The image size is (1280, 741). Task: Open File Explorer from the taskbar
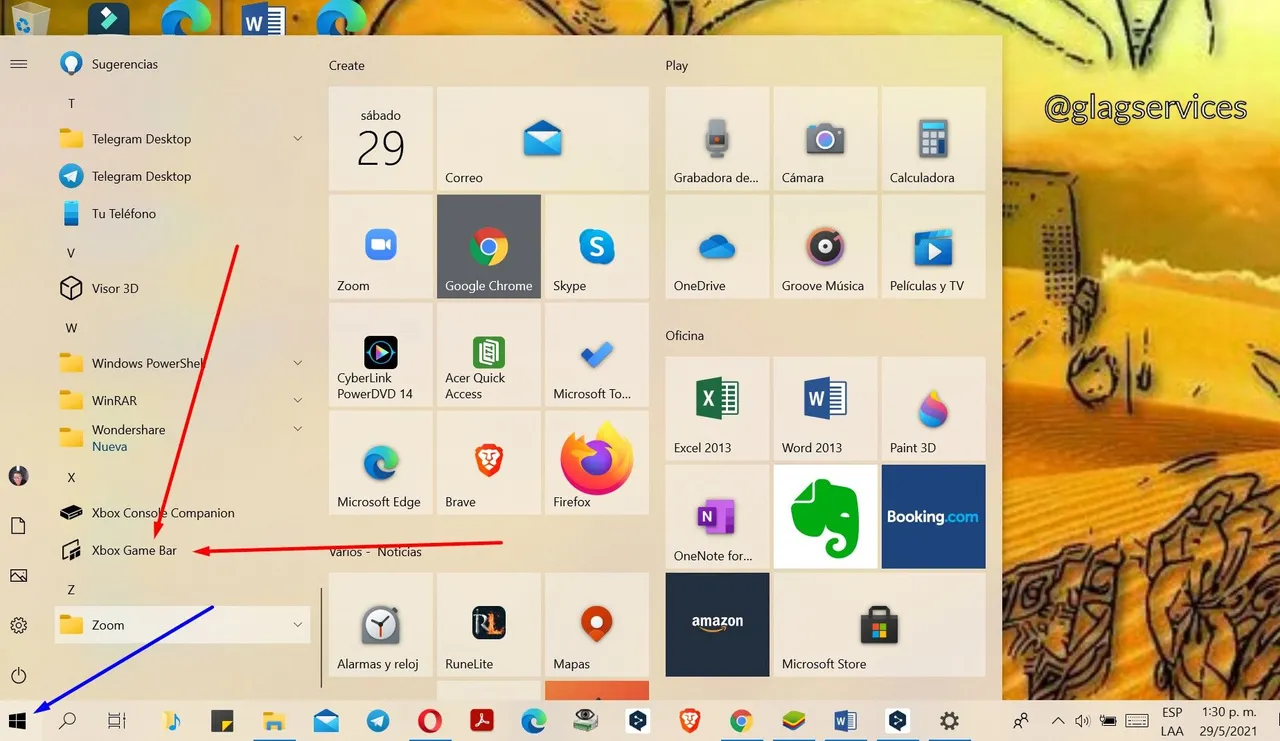coord(274,720)
